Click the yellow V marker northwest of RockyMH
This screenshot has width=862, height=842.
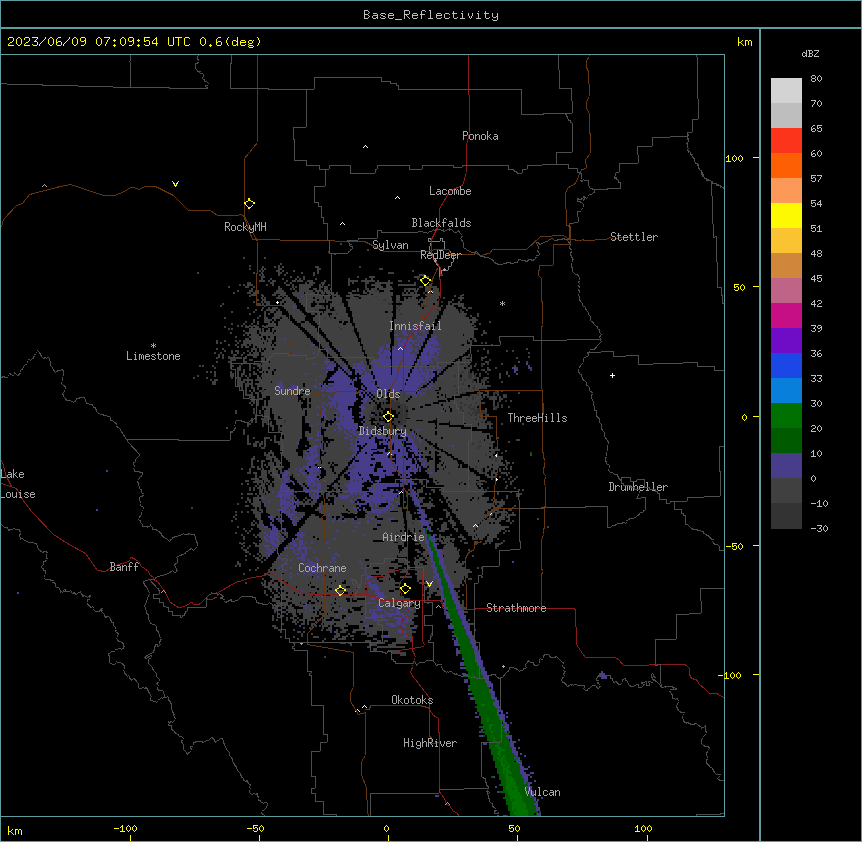(x=175, y=184)
